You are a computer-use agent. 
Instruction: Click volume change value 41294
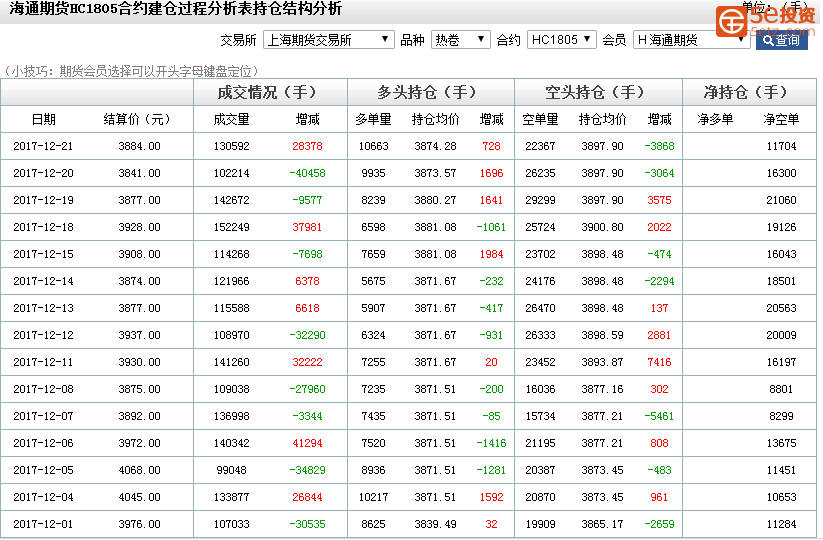(308, 443)
